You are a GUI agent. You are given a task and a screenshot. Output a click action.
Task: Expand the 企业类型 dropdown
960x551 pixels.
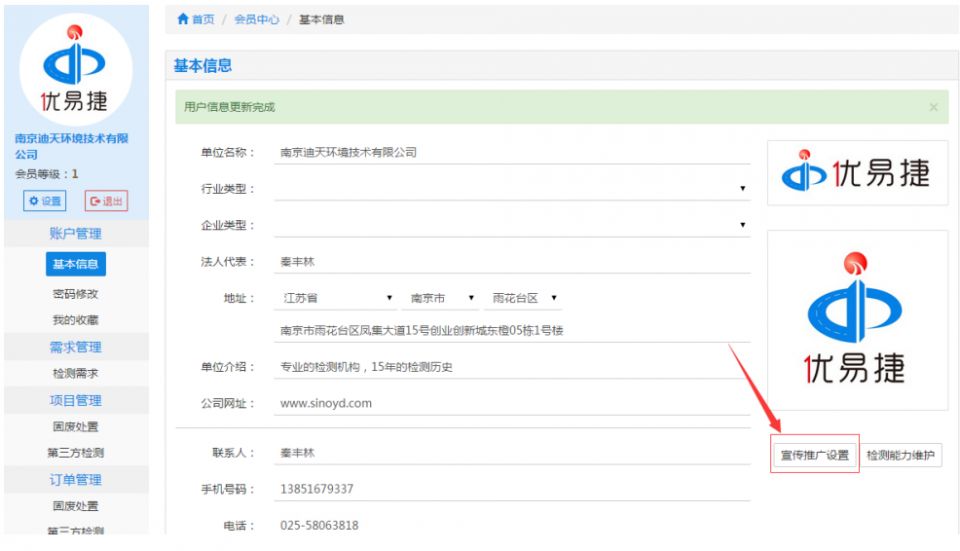pyautogui.click(x=512, y=225)
